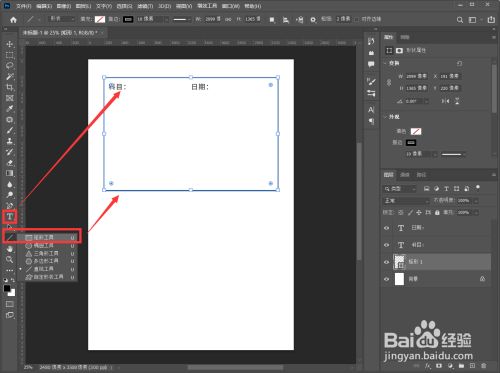Switch to the 路径 Paths tab
Viewport: 500px width, 373px height.
coord(421,175)
